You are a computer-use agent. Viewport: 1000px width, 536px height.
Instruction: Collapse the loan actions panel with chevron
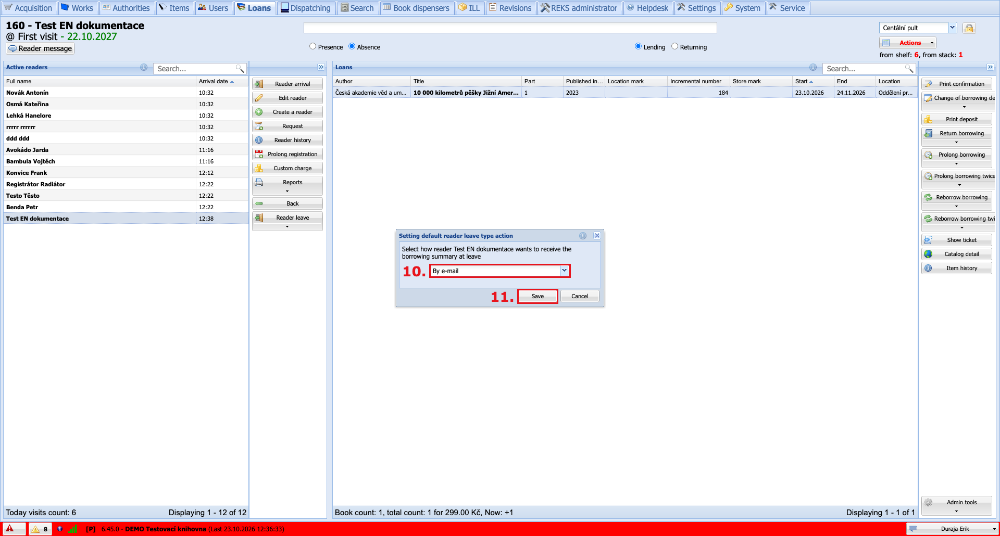990,67
